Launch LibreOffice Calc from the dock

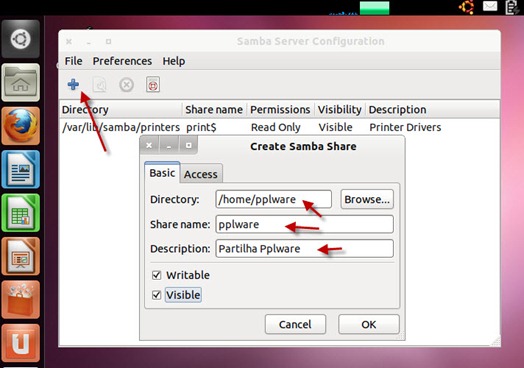(21, 213)
